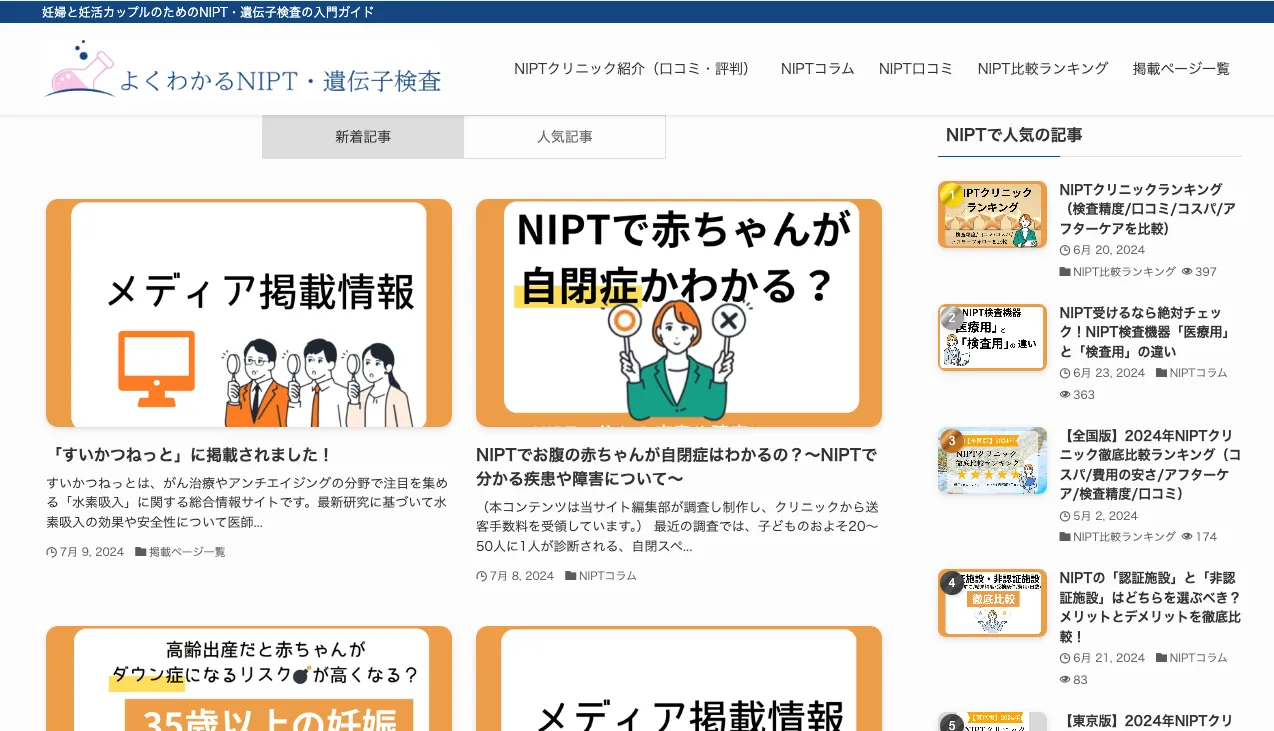Switch to the 人気記事 tab

pos(564,136)
